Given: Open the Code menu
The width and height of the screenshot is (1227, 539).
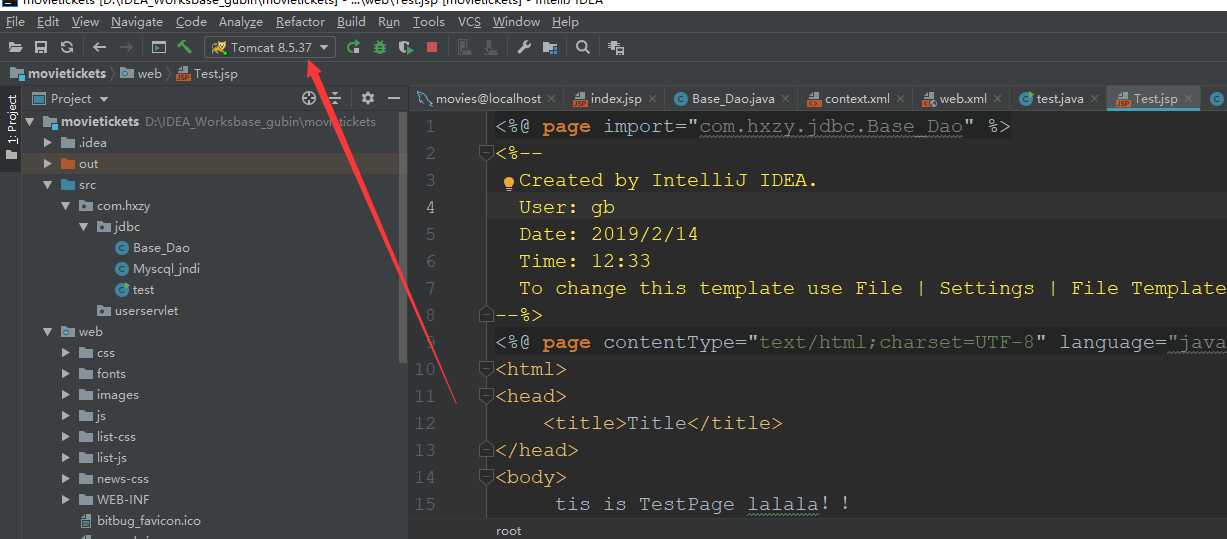Looking at the screenshot, I should click(191, 21).
